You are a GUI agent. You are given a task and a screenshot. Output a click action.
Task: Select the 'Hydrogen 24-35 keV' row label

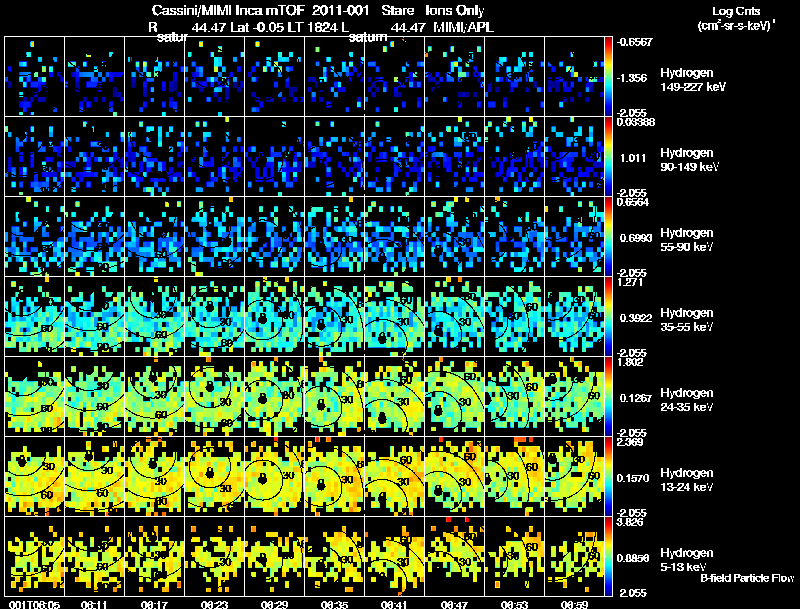(687, 400)
